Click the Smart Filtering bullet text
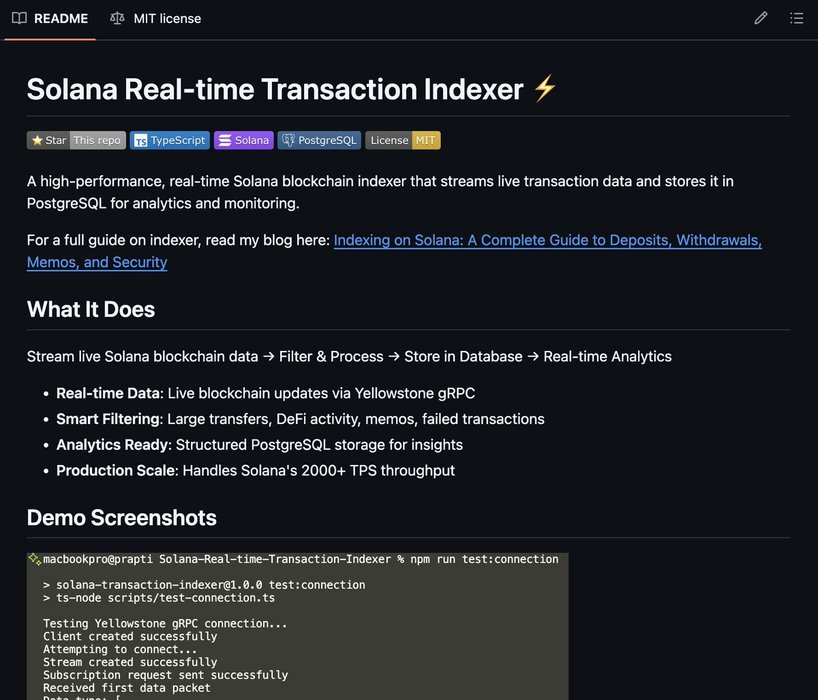This screenshot has width=818, height=700. point(300,419)
